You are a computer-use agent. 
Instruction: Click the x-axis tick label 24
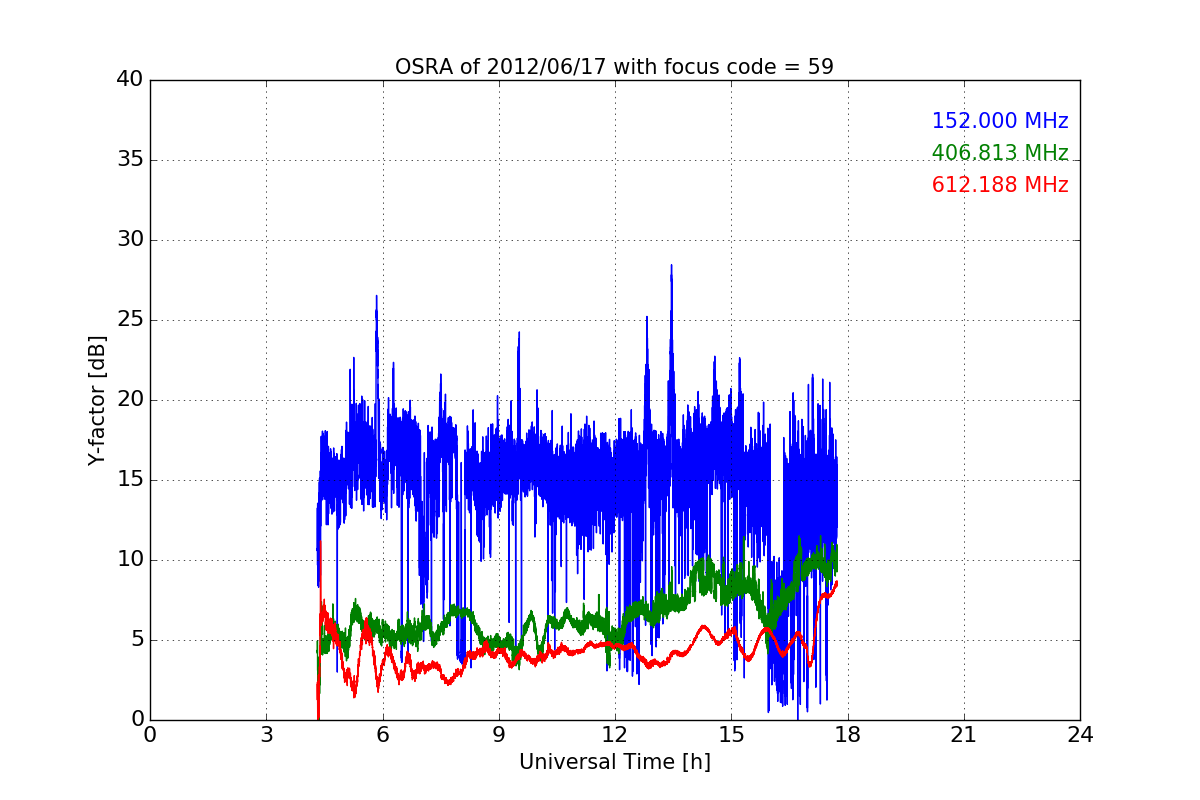pyautogui.click(x=1080, y=735)
